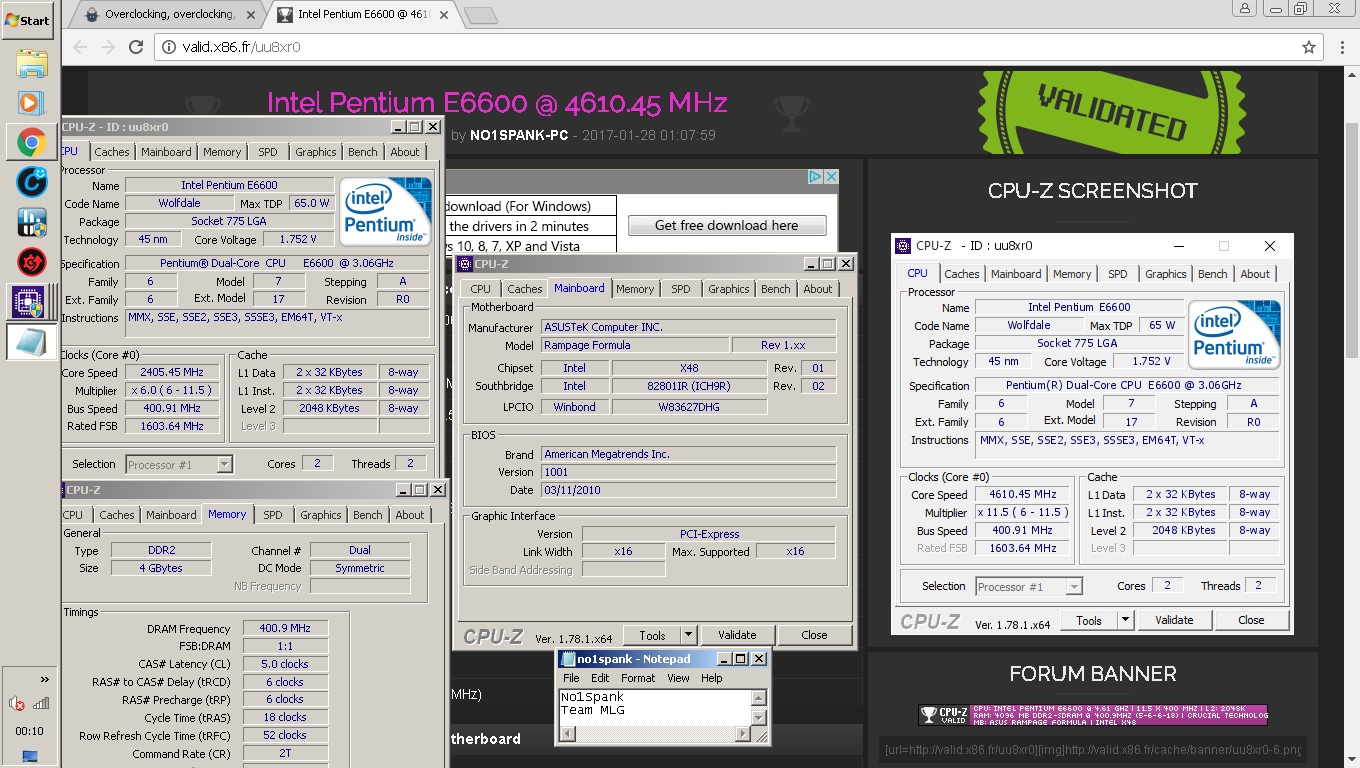Open the network signal tray icon
This screenshot has height=768, width=1360.
click(x=41, y=704)
